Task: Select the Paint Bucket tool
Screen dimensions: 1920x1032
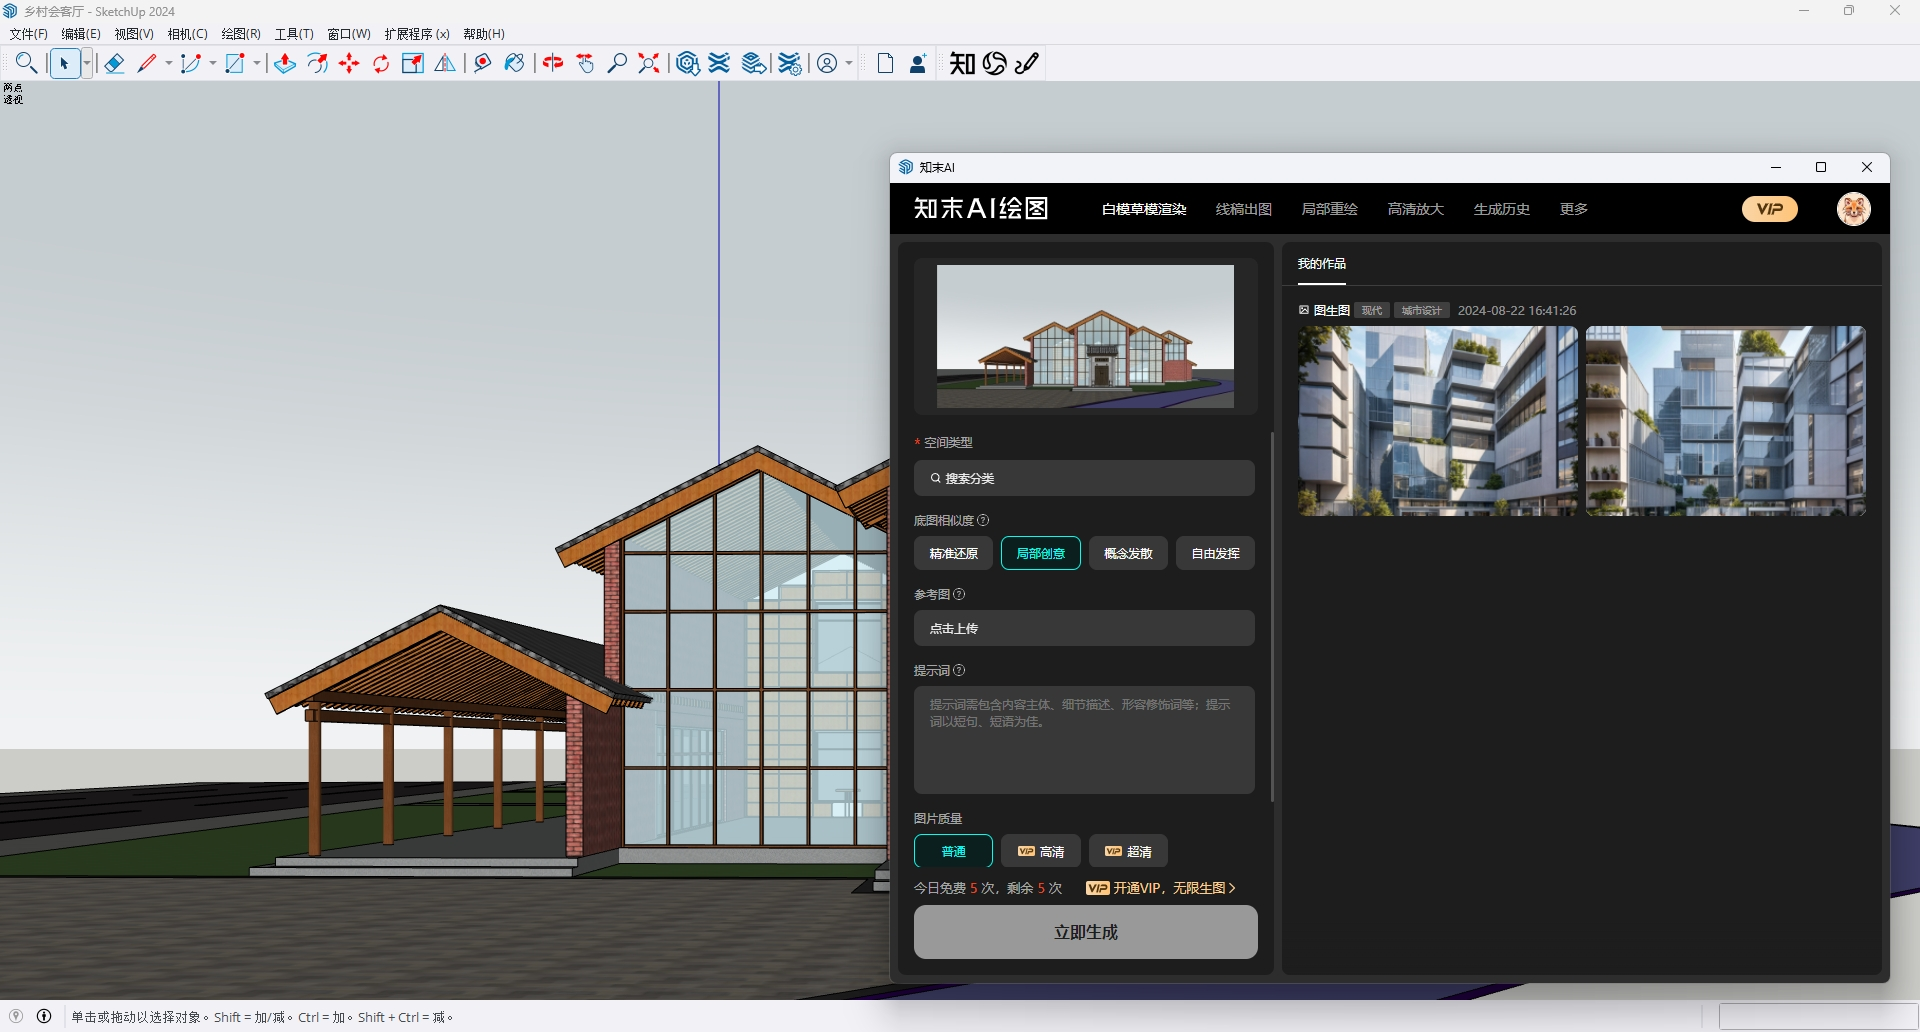Action: [514, 64]
